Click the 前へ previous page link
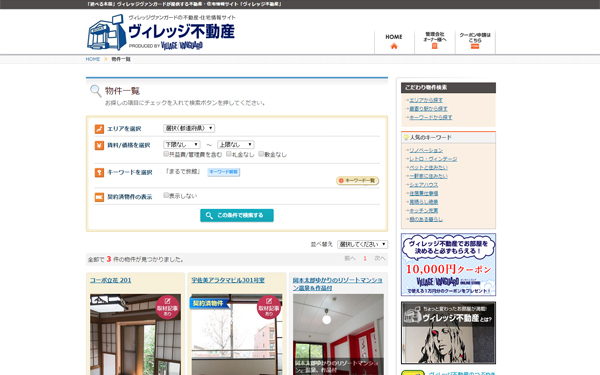Viewport: 600px width, 375px height. [350, 259]
